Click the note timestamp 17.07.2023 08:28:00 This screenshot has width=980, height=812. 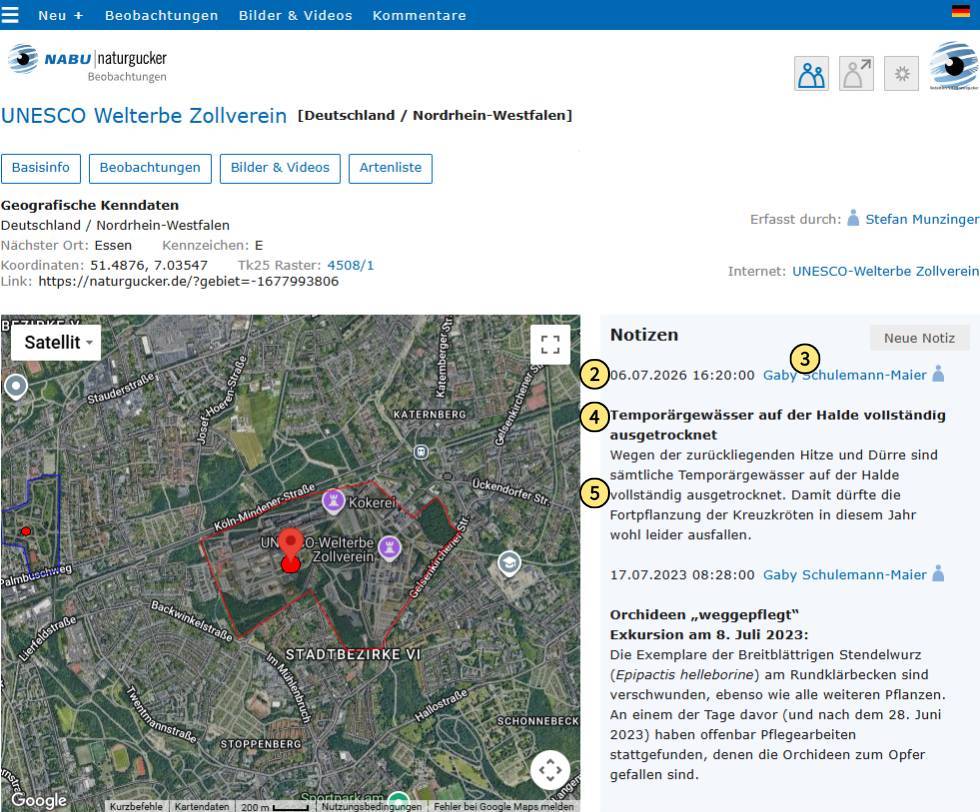click(682, 574)
